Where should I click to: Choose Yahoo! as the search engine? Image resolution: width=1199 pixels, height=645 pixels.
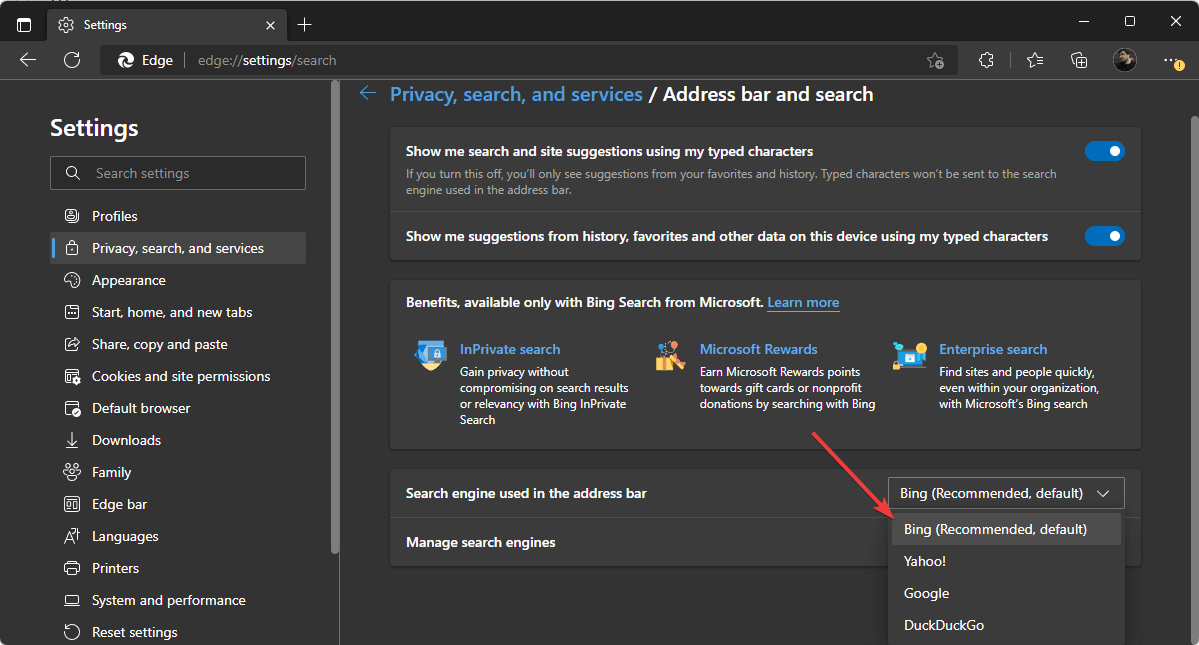(1006, 561)
